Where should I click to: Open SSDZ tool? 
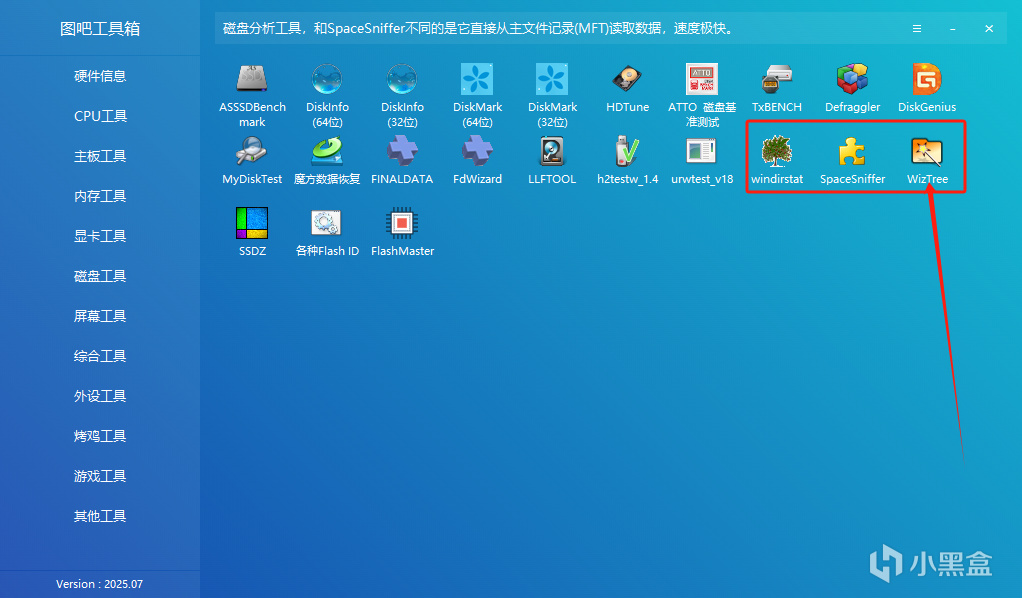coord(252,232)
